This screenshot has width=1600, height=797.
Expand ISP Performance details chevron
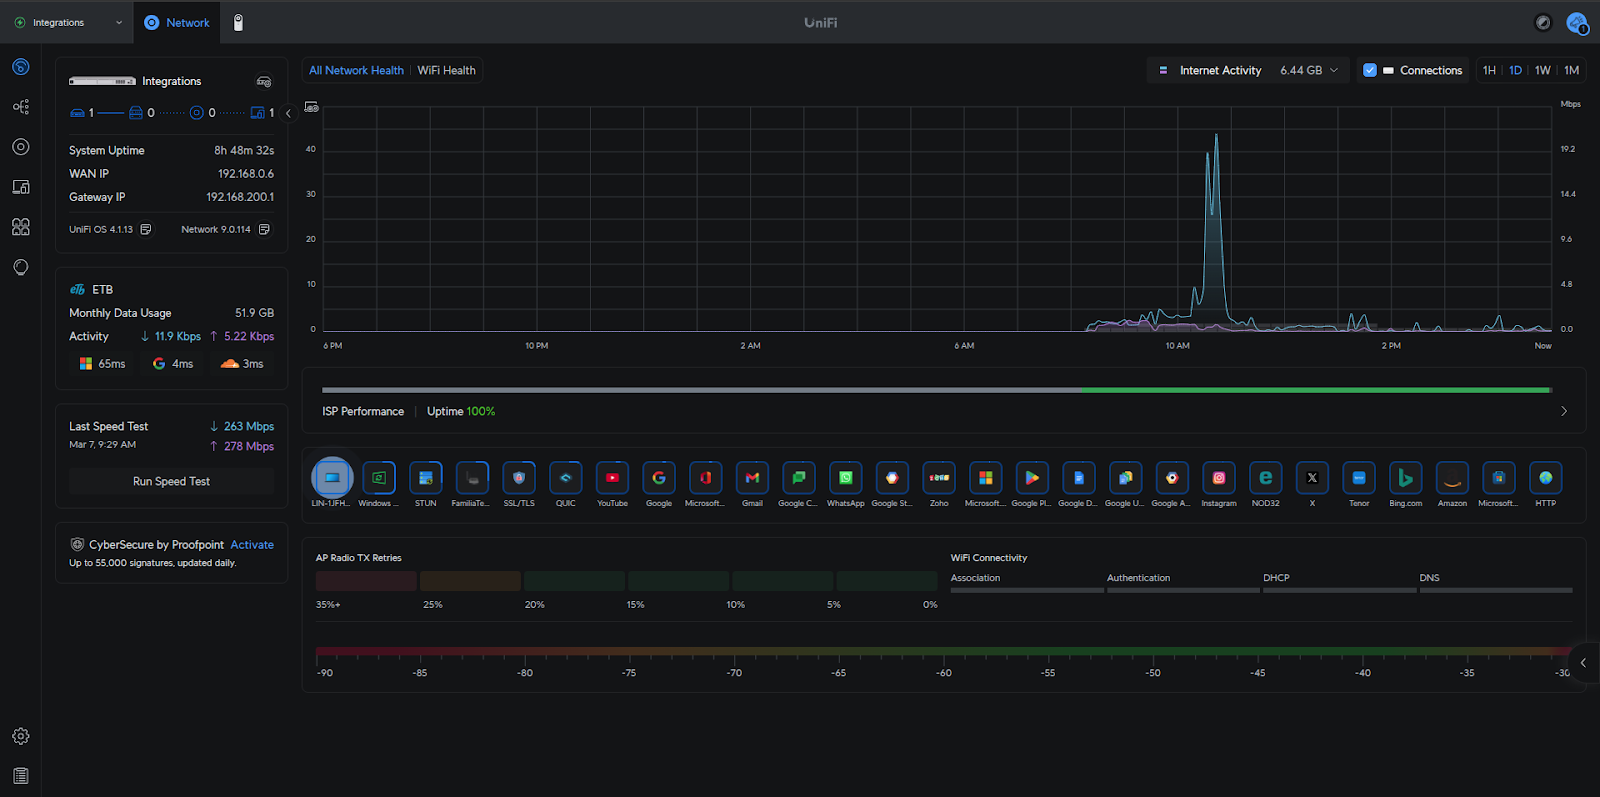point(1564,411)
